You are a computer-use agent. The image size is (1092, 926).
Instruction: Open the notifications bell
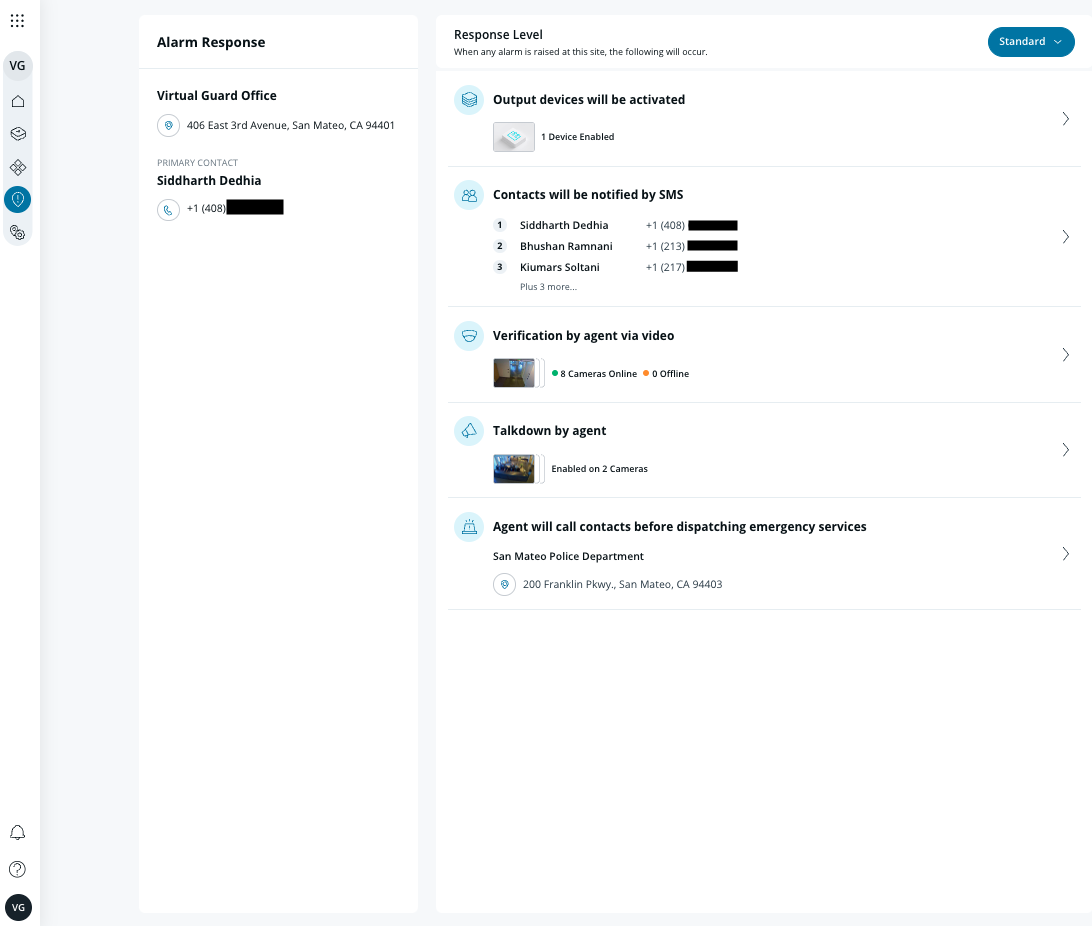(17, 833)
